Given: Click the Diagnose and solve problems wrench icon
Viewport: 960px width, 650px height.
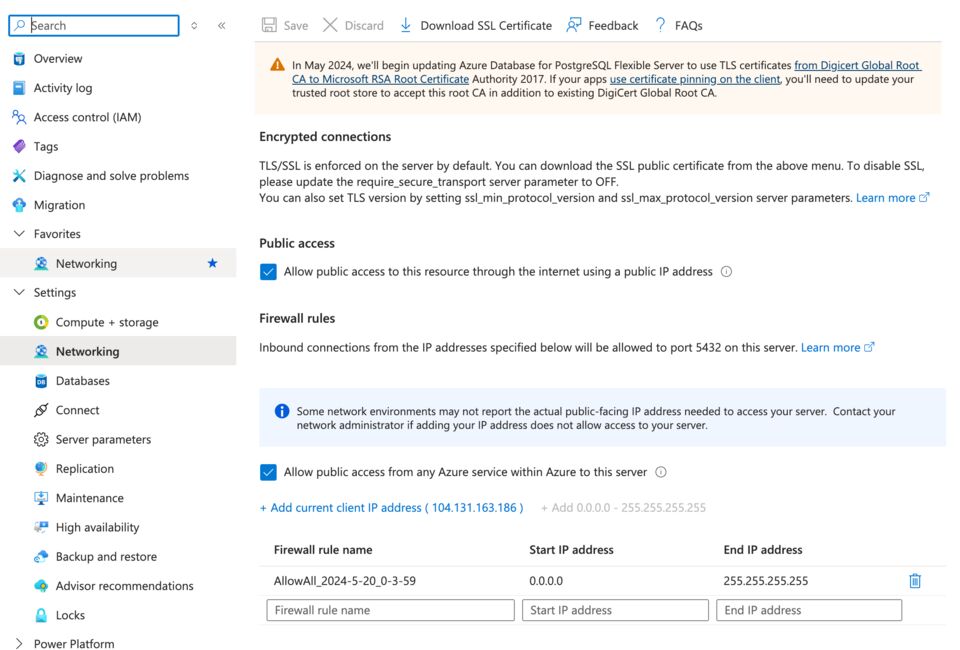Looking at the screenshot, I should [x=19, y=176].
